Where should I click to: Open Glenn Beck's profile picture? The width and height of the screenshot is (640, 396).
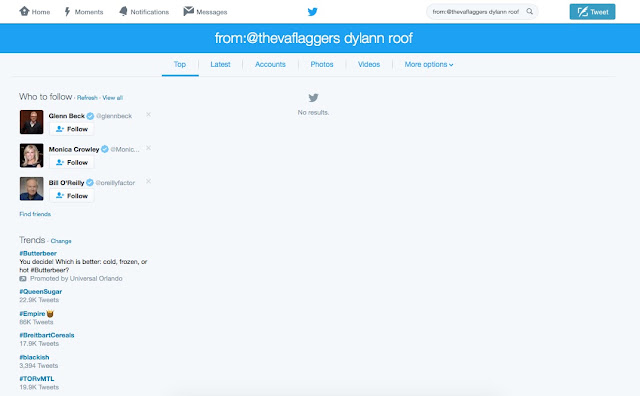pos(31,122)
